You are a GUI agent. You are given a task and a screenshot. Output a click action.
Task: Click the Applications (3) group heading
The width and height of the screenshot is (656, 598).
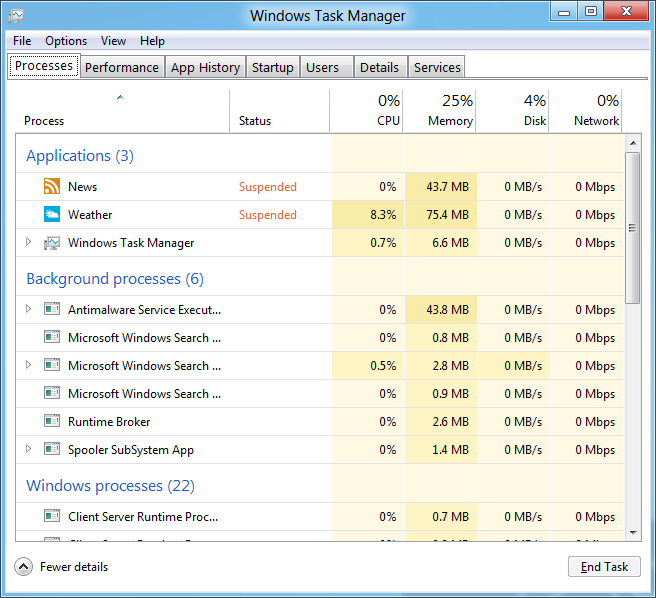(80, 156)
